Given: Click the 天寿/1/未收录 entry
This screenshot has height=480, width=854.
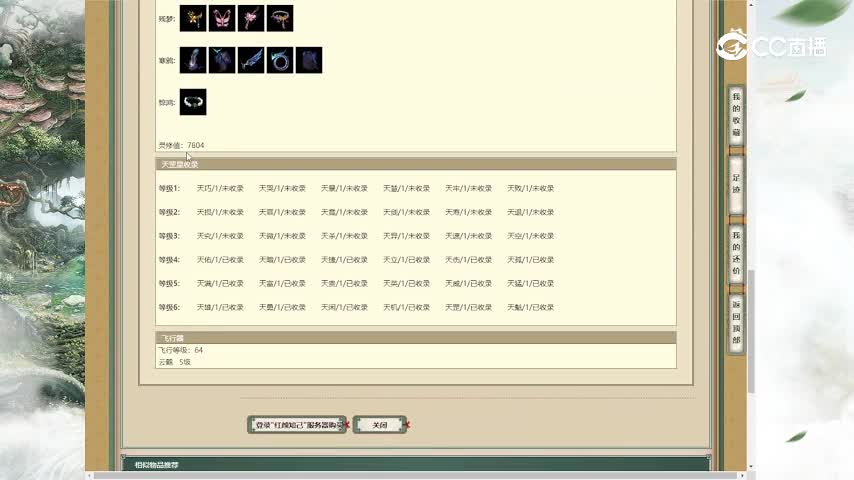Looking at the screenshot, I should [468, 212].
